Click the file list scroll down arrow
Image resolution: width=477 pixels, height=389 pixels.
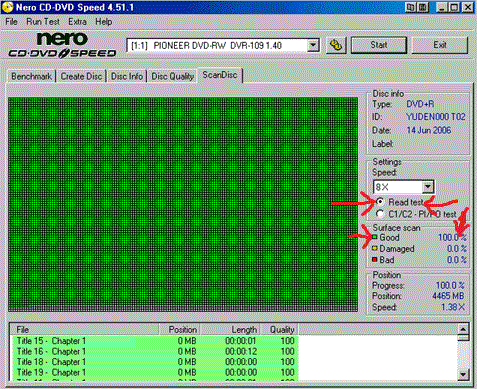click(463, 374)
